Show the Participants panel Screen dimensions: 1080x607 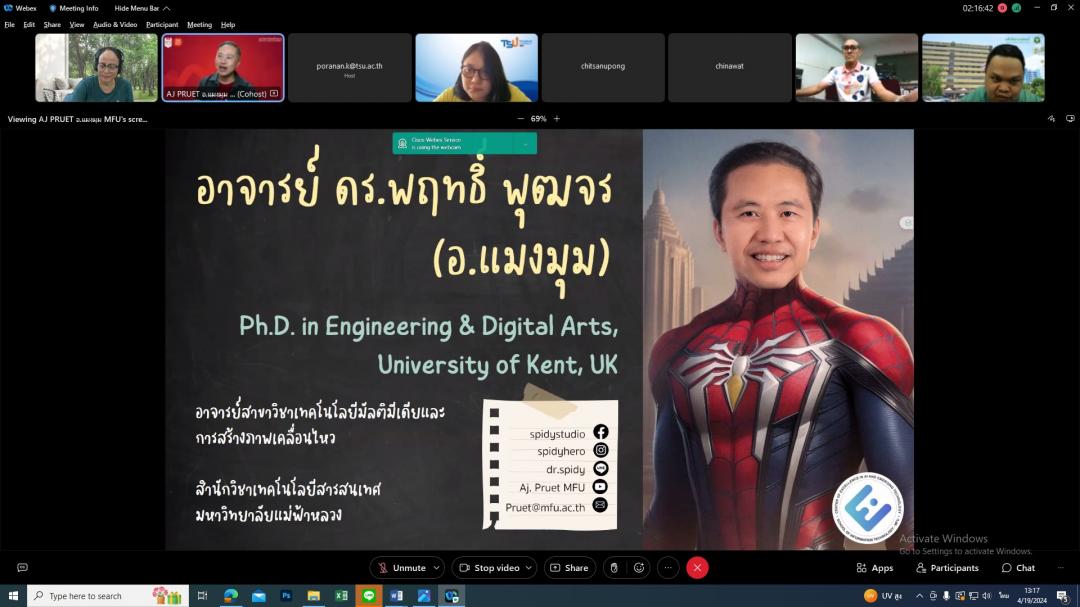(x=947, y=568)
